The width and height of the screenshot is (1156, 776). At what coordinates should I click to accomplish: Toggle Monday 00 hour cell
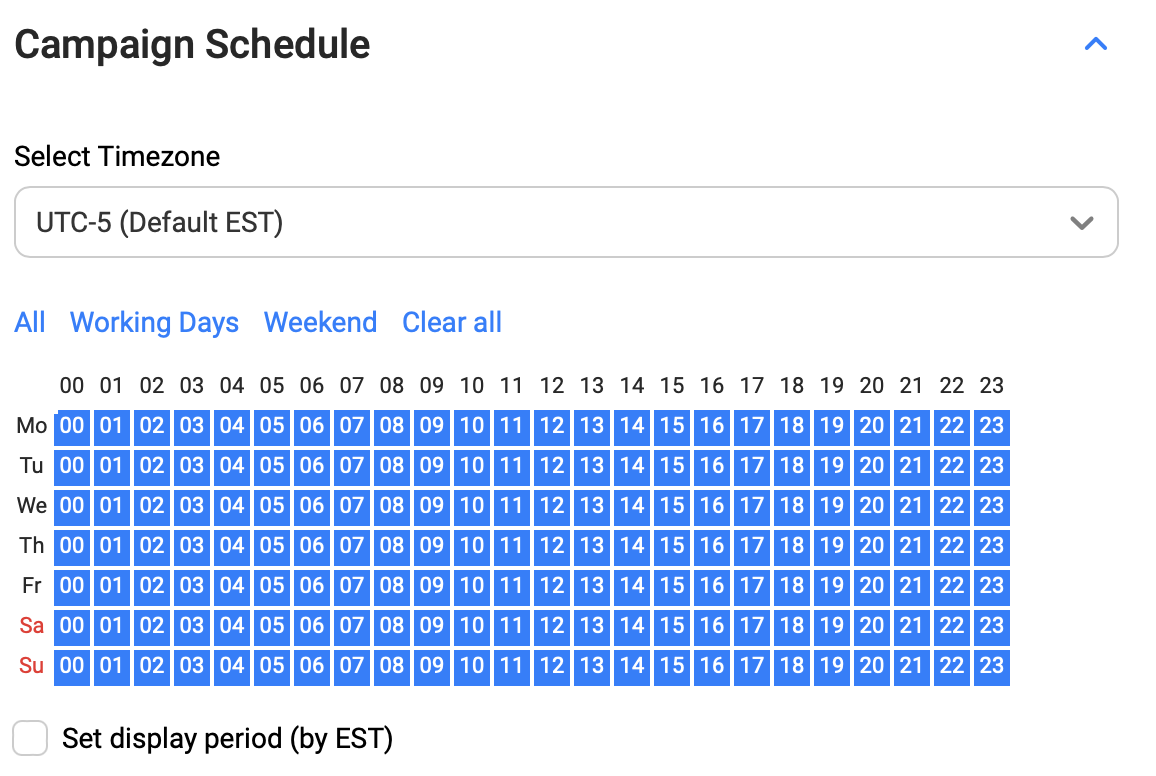click(x=72, y=426)
